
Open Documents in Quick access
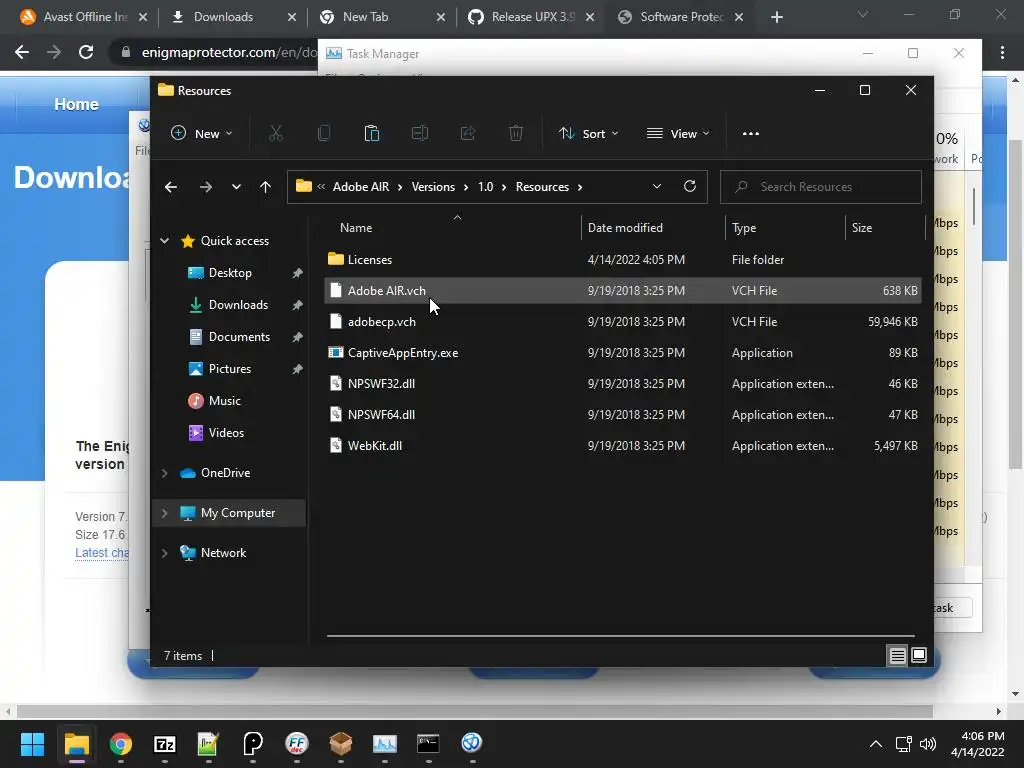coord(238,337)
